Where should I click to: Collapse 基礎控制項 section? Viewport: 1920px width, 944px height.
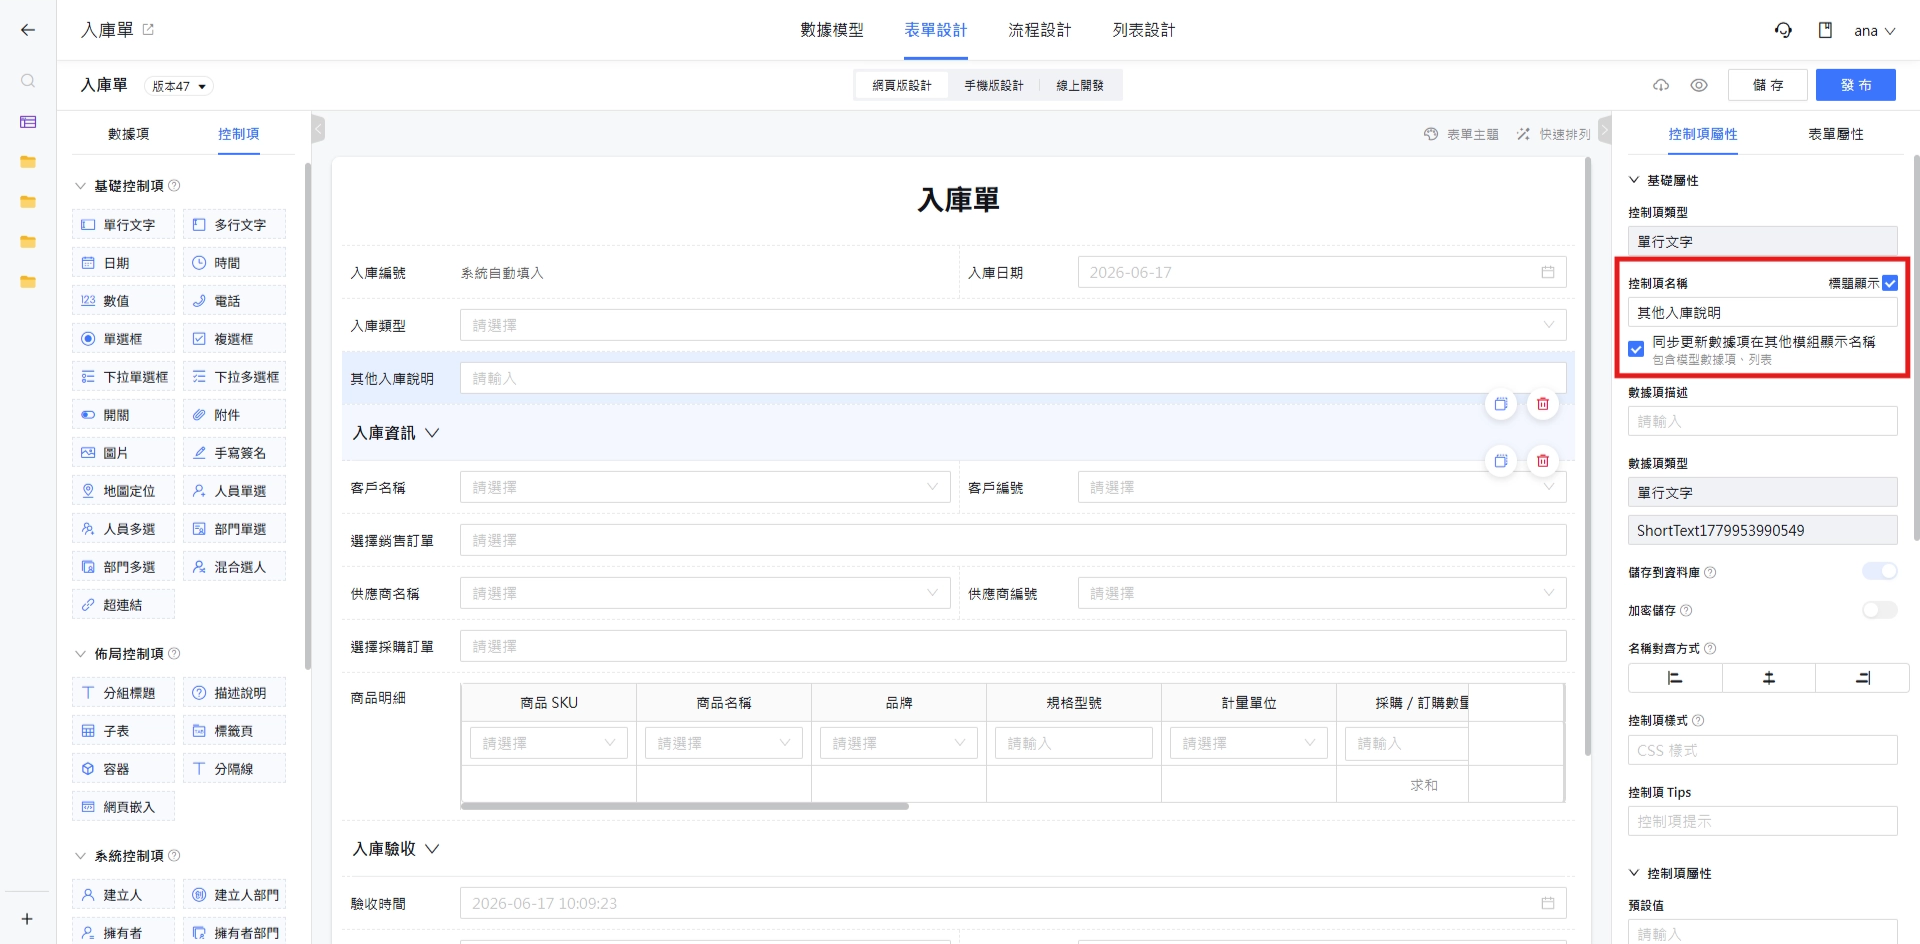coord(81,186)
